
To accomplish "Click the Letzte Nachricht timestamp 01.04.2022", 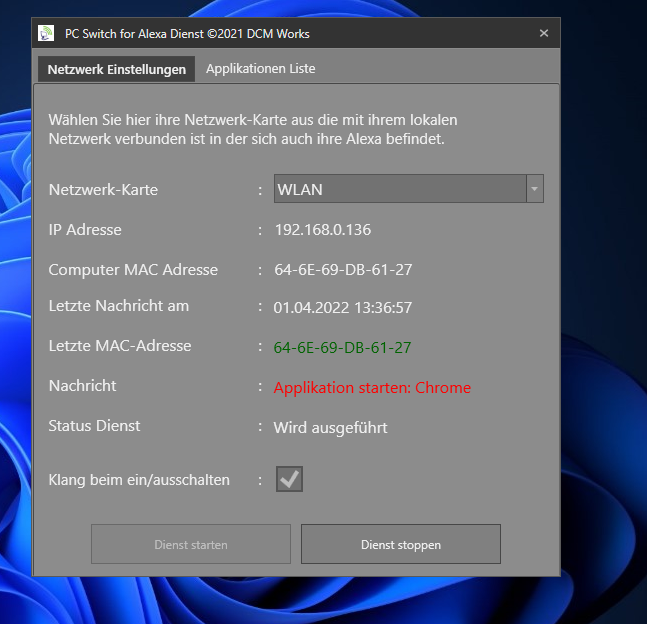I will pos(343,308).
